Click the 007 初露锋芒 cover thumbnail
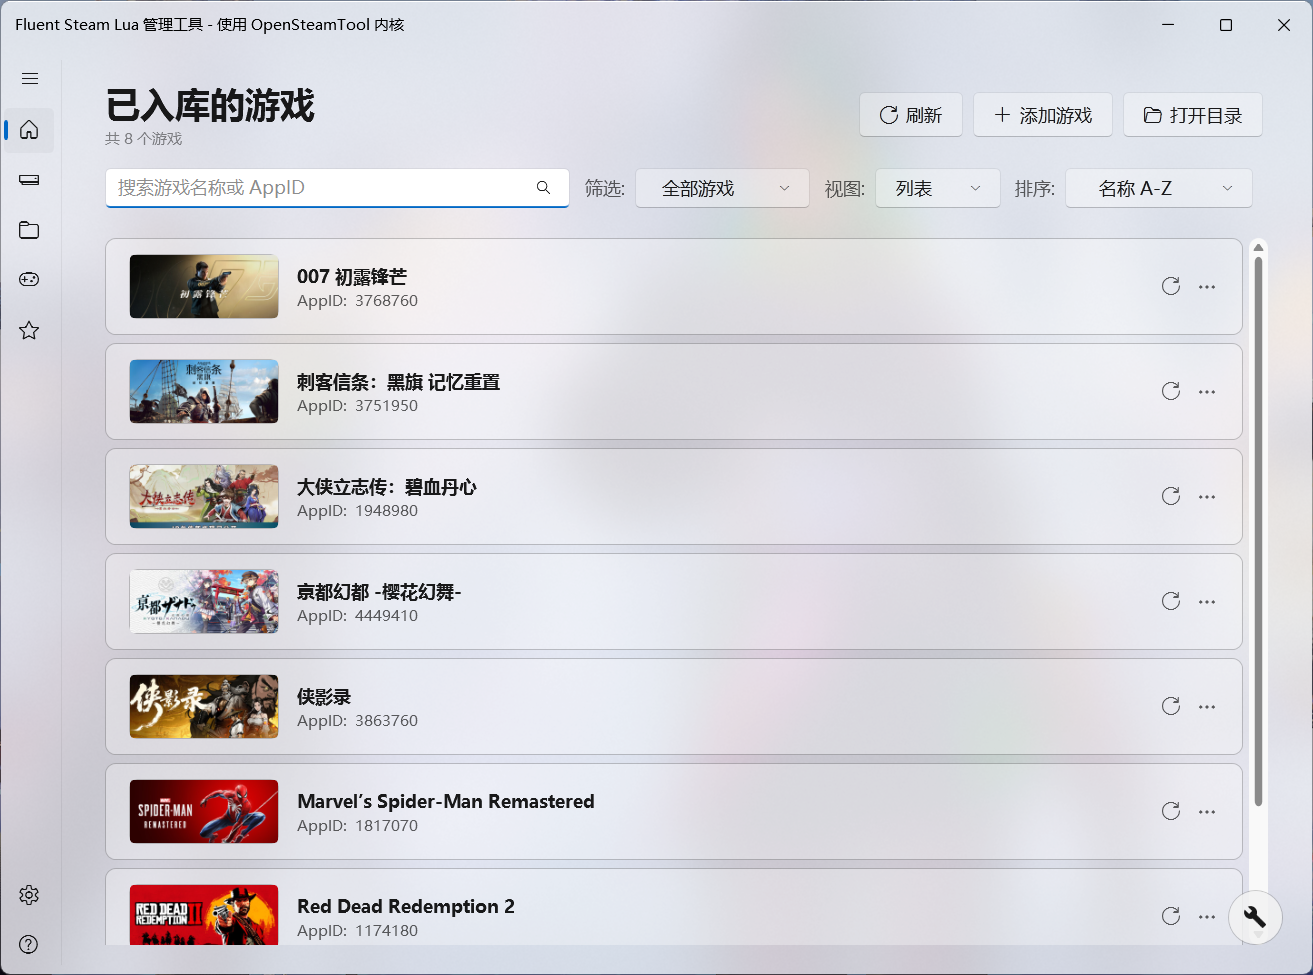 tap(204, 286)
